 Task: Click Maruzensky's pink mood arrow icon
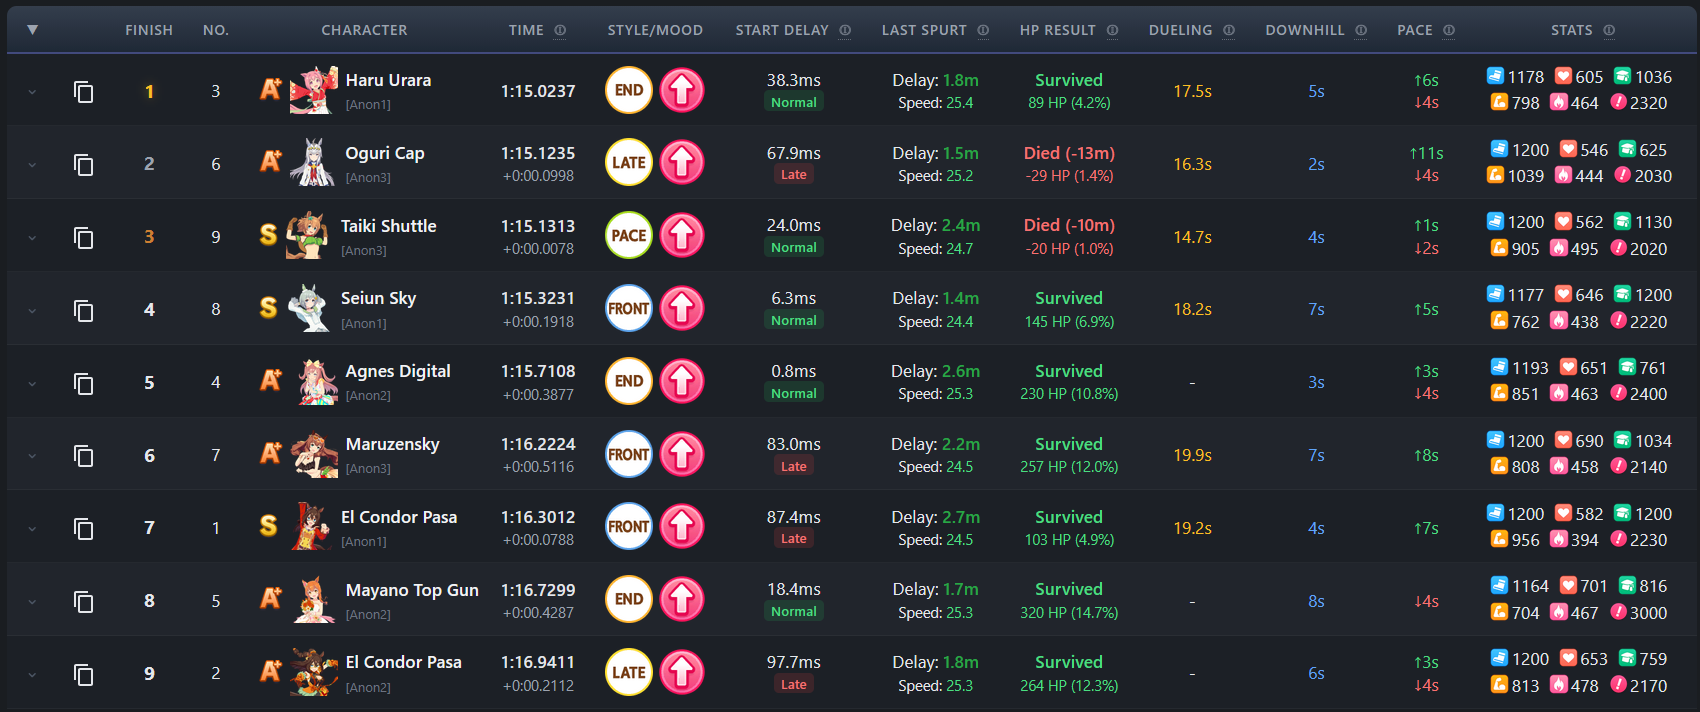(682, 454)
